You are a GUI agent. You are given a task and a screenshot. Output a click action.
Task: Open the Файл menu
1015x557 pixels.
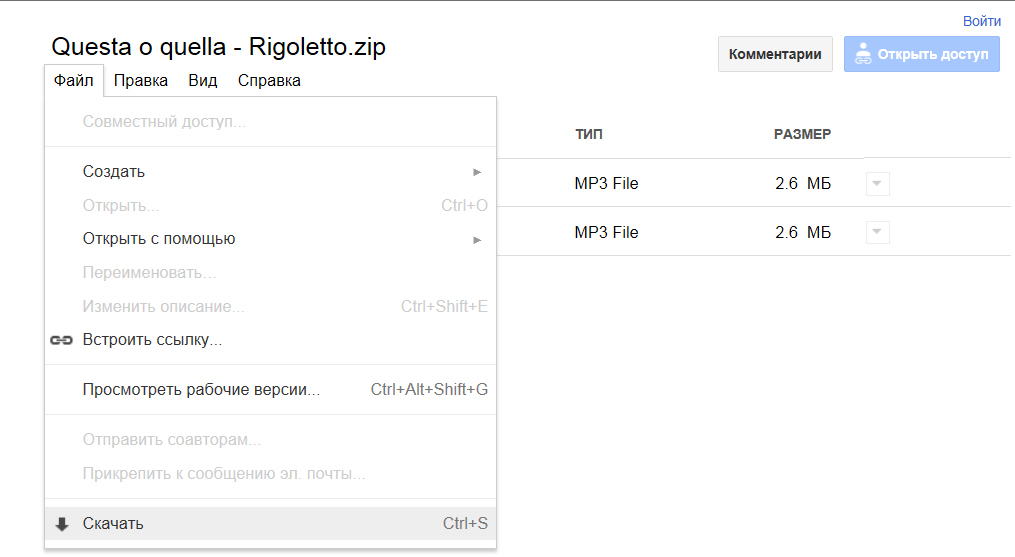(x=74, y=80)
